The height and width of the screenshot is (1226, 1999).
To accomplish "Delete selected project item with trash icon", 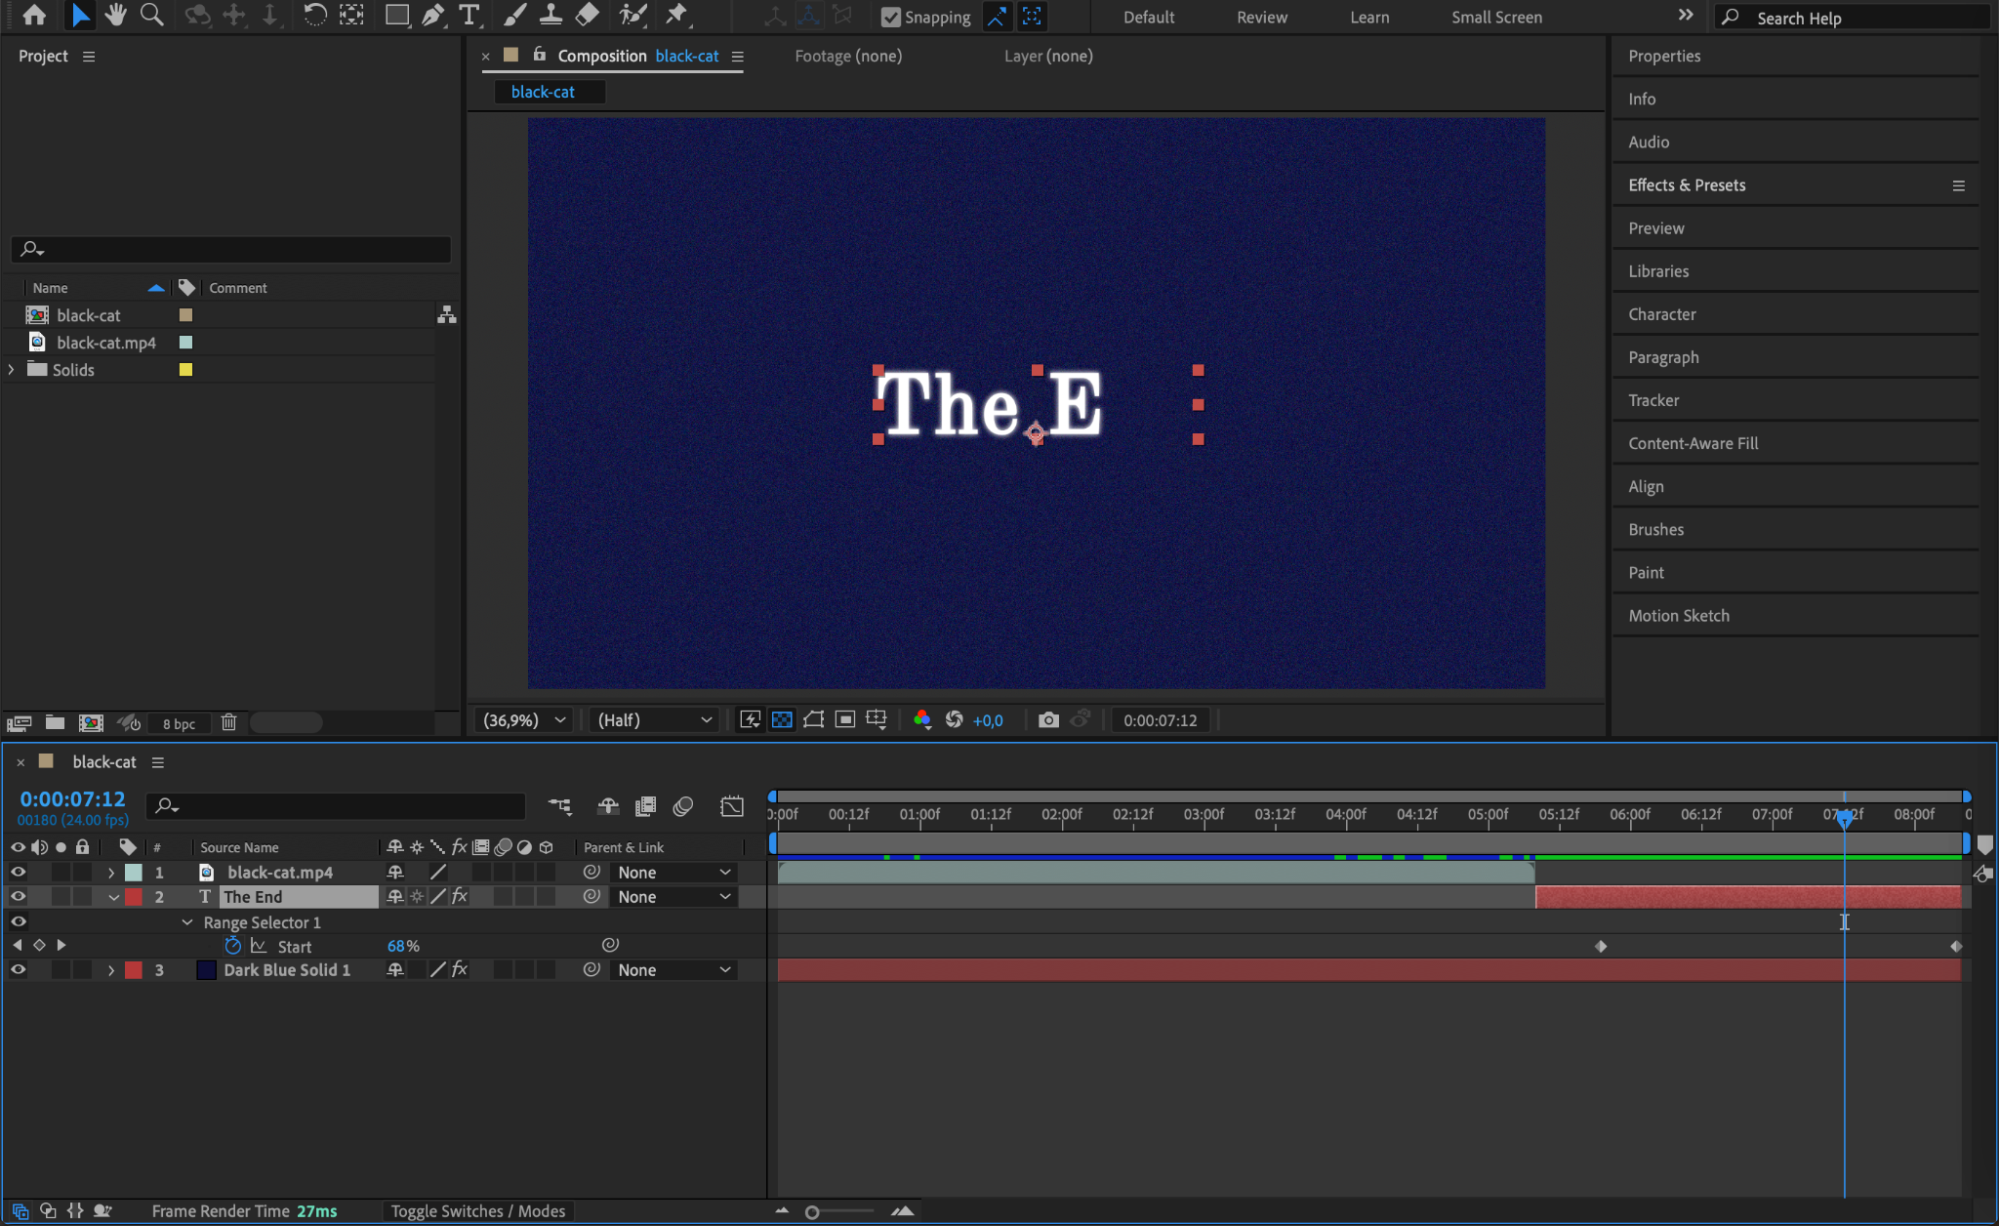I will point(228,722).
